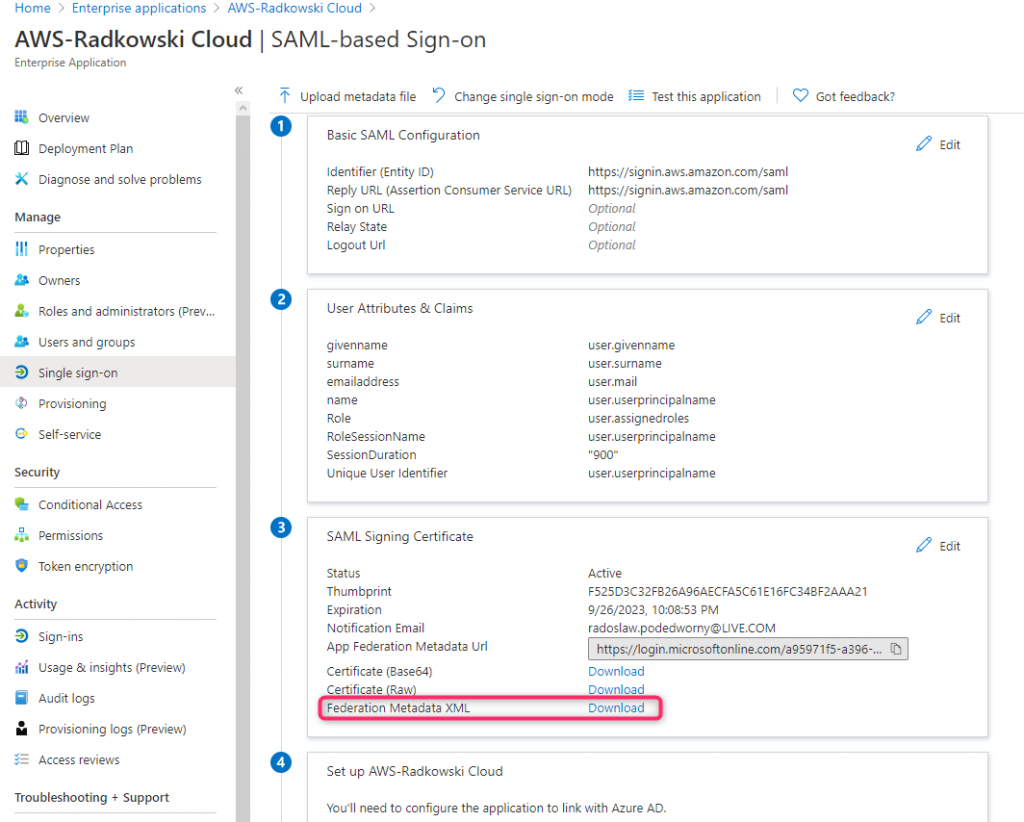Click the Sign-ins icon
Viewport: 1024px width, 822px height.
pyautogui.click(x=22, y=636)
